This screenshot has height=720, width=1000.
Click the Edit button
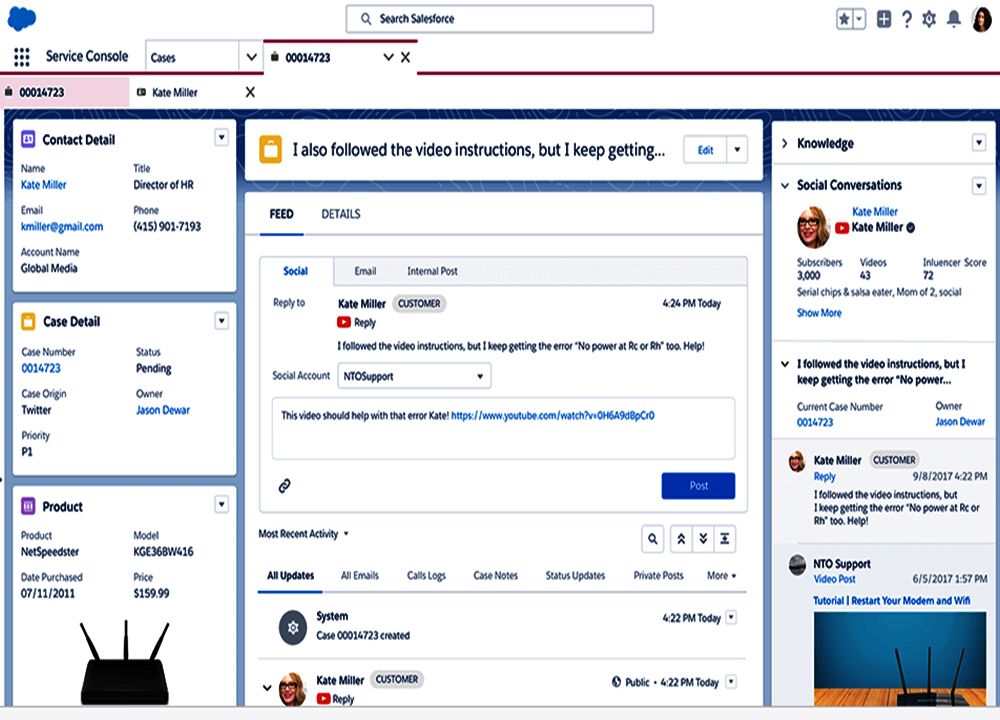coord(705,150)
